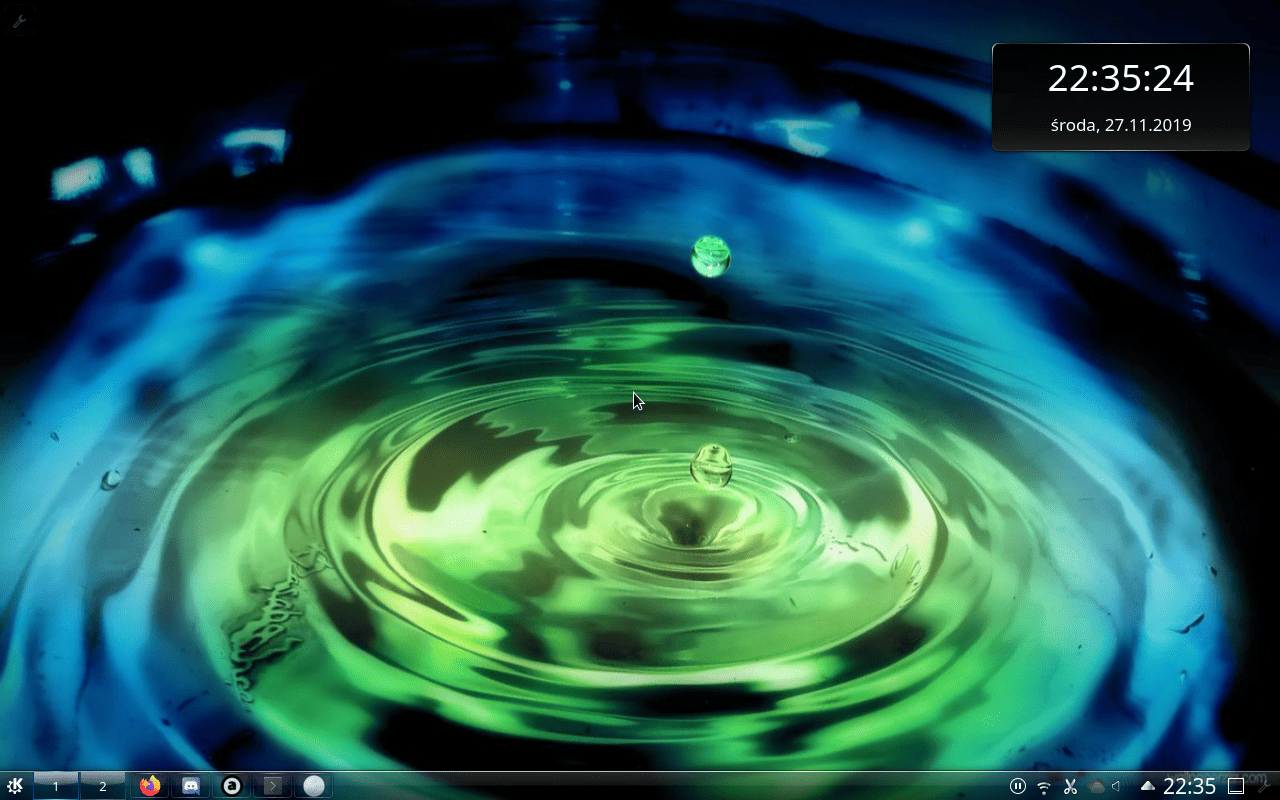Click the pause icon in system tray
This screenshot has width=1280, height=800.
1018,786
